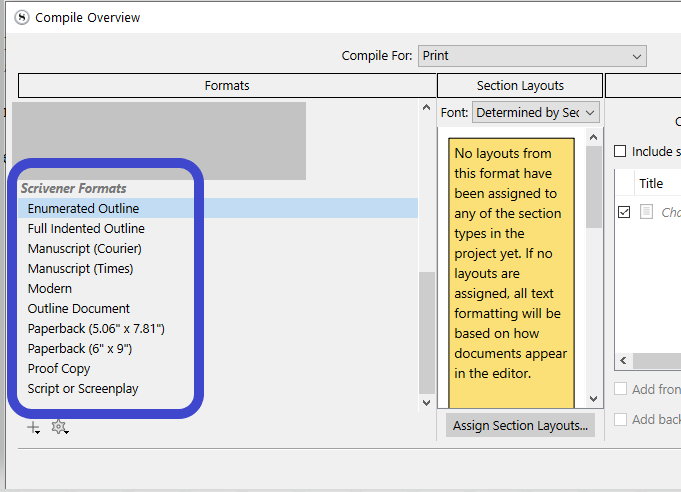Toggle the Include checkbox above contents list
The image size is (681, 492).
[620, 151]
